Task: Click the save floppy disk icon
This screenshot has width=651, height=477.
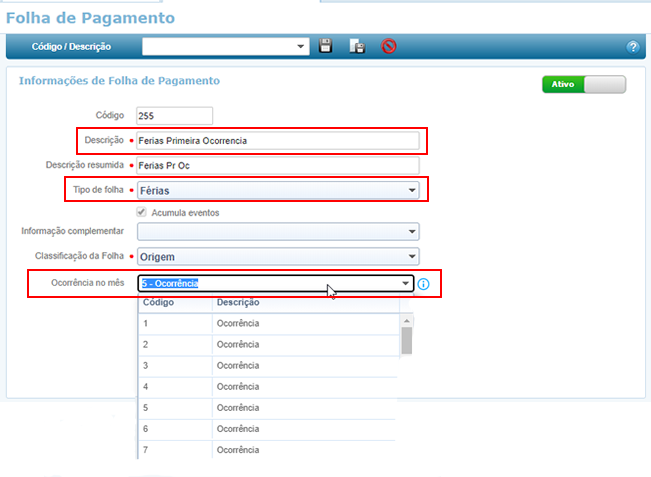Action: 325,46
